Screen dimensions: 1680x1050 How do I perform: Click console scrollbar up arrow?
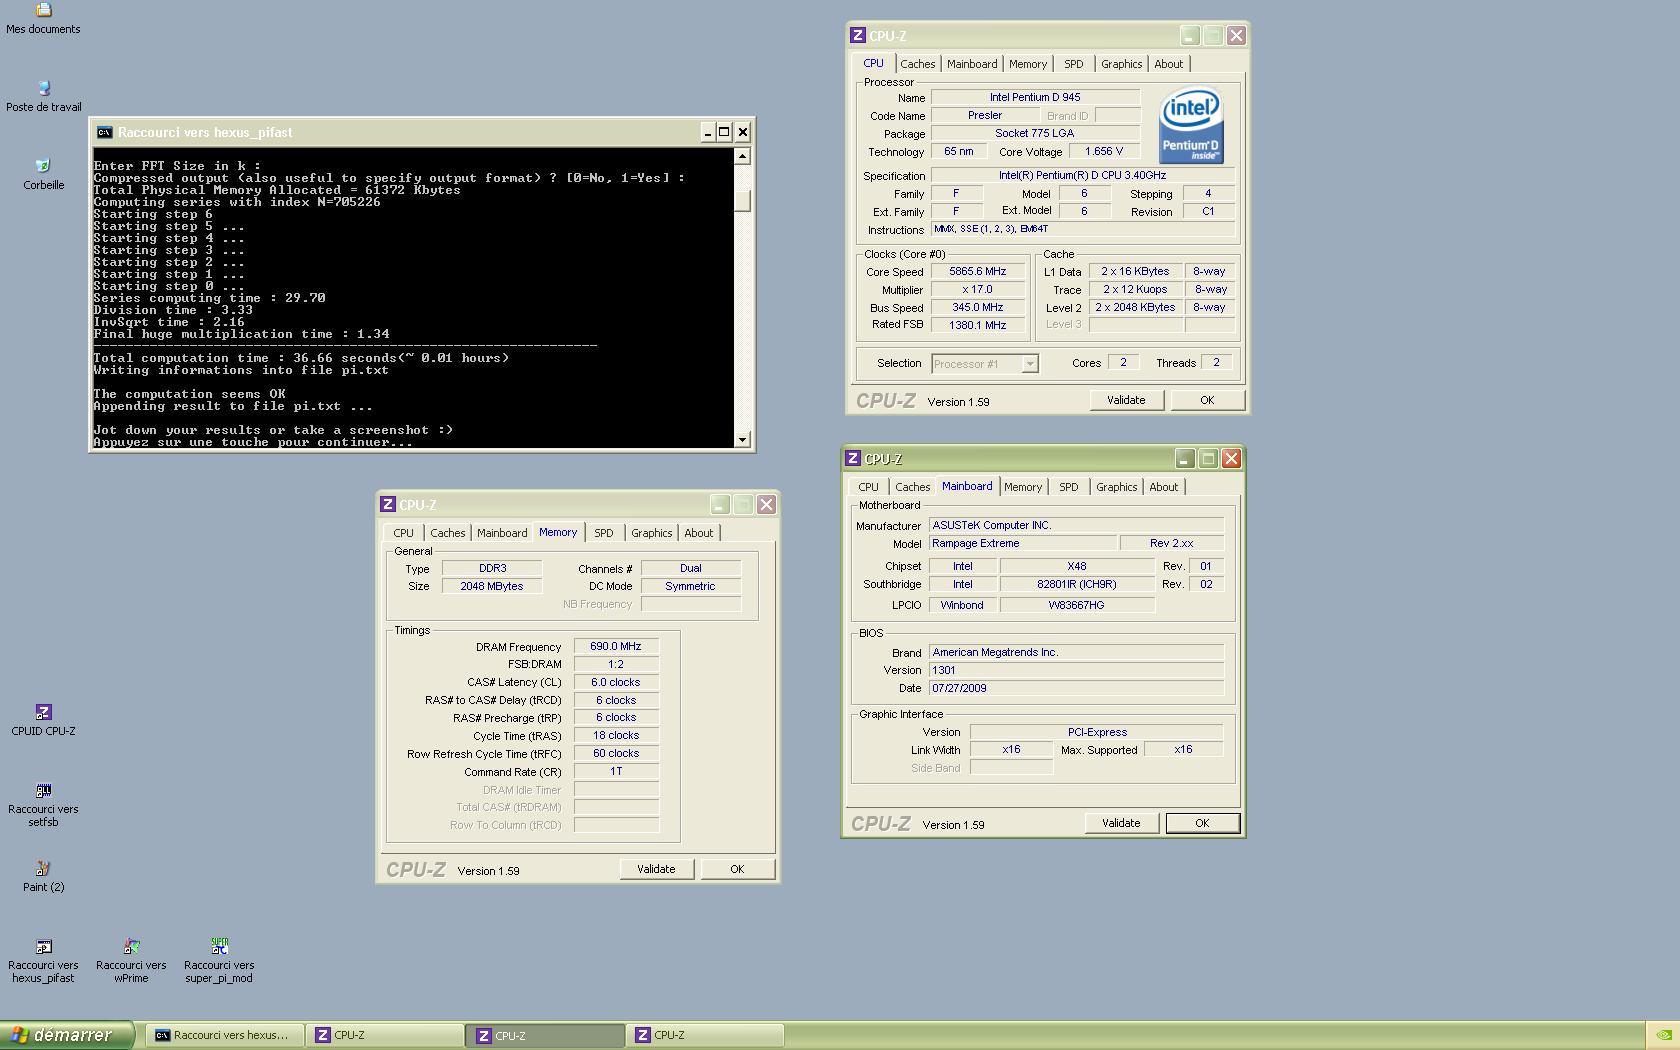click(x=742, y=156)
